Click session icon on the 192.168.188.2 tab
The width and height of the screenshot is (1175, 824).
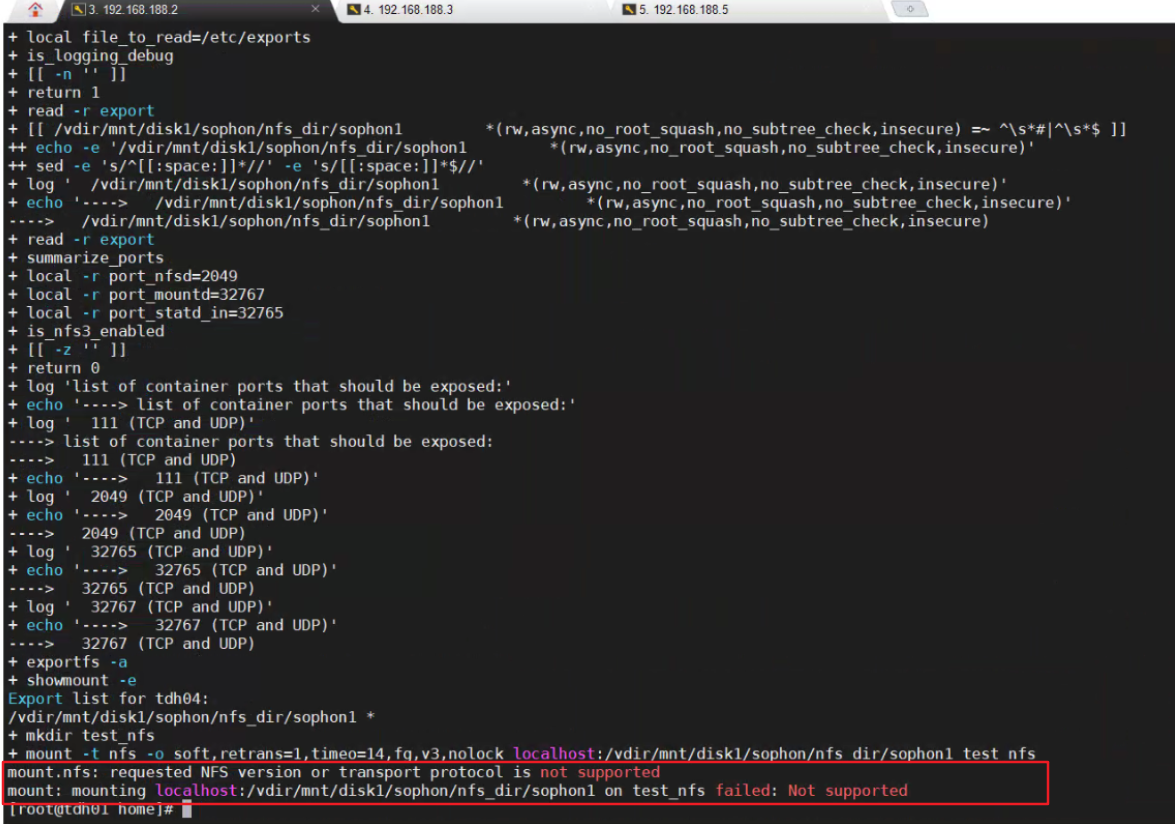[78, 10]
